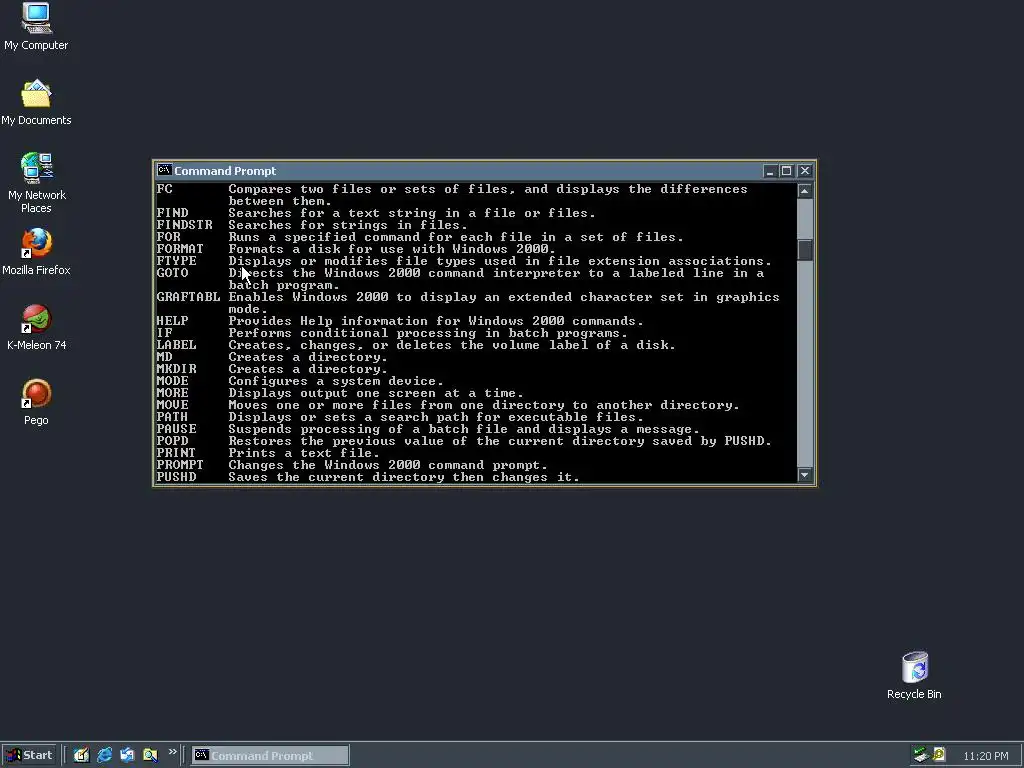The image size is (1024, 768).
Task: Click the 11:20 PM clock
Action: click(x=985, y=756)
